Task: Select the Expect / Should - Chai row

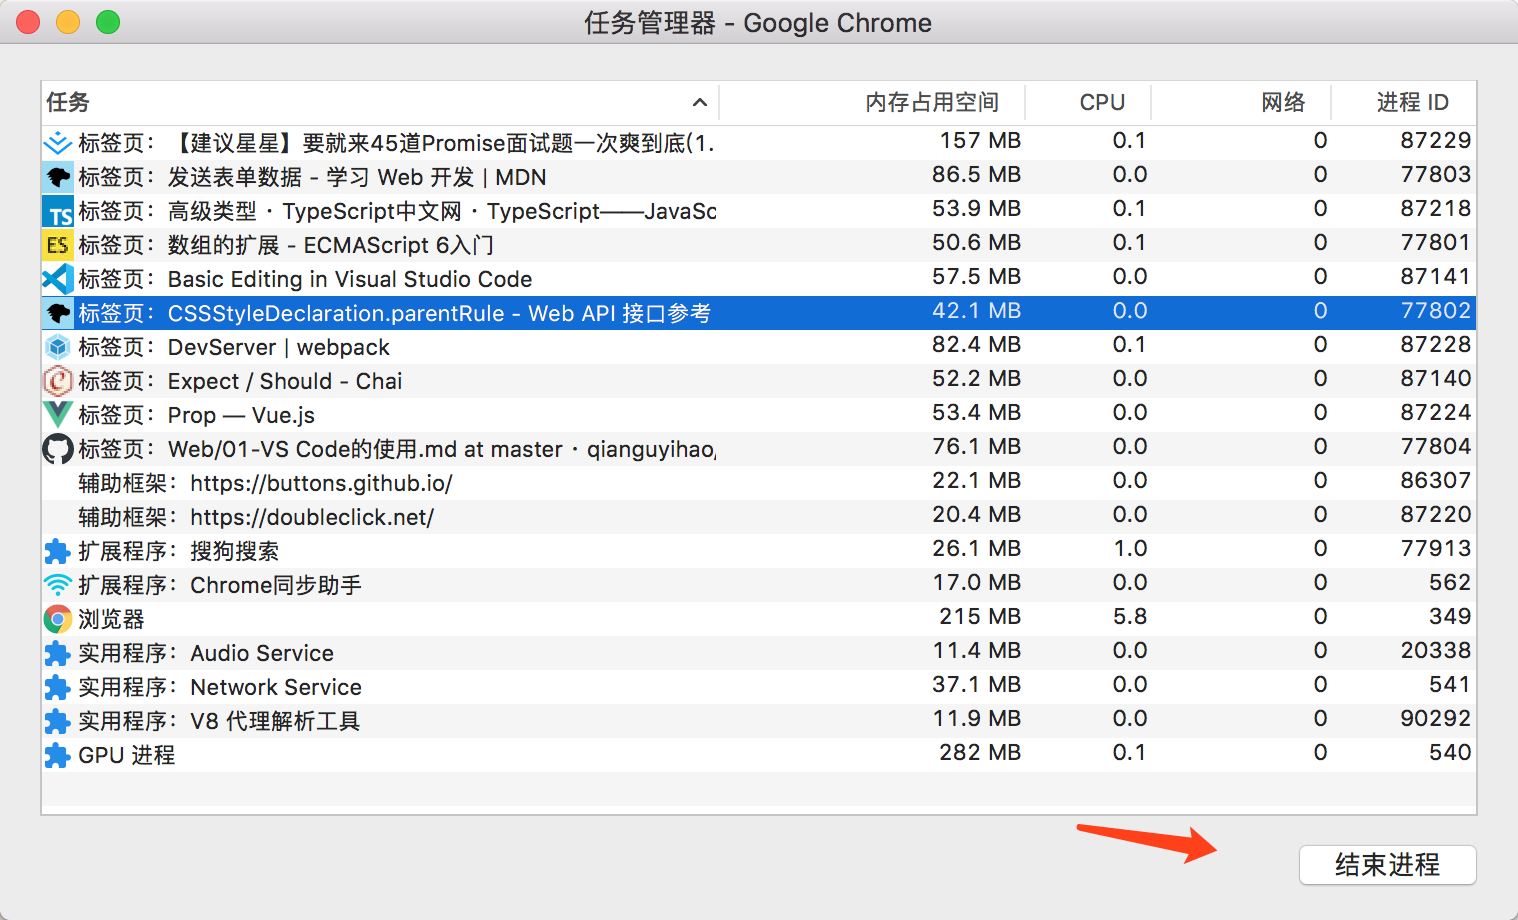Action: click(x=759, y=381)
